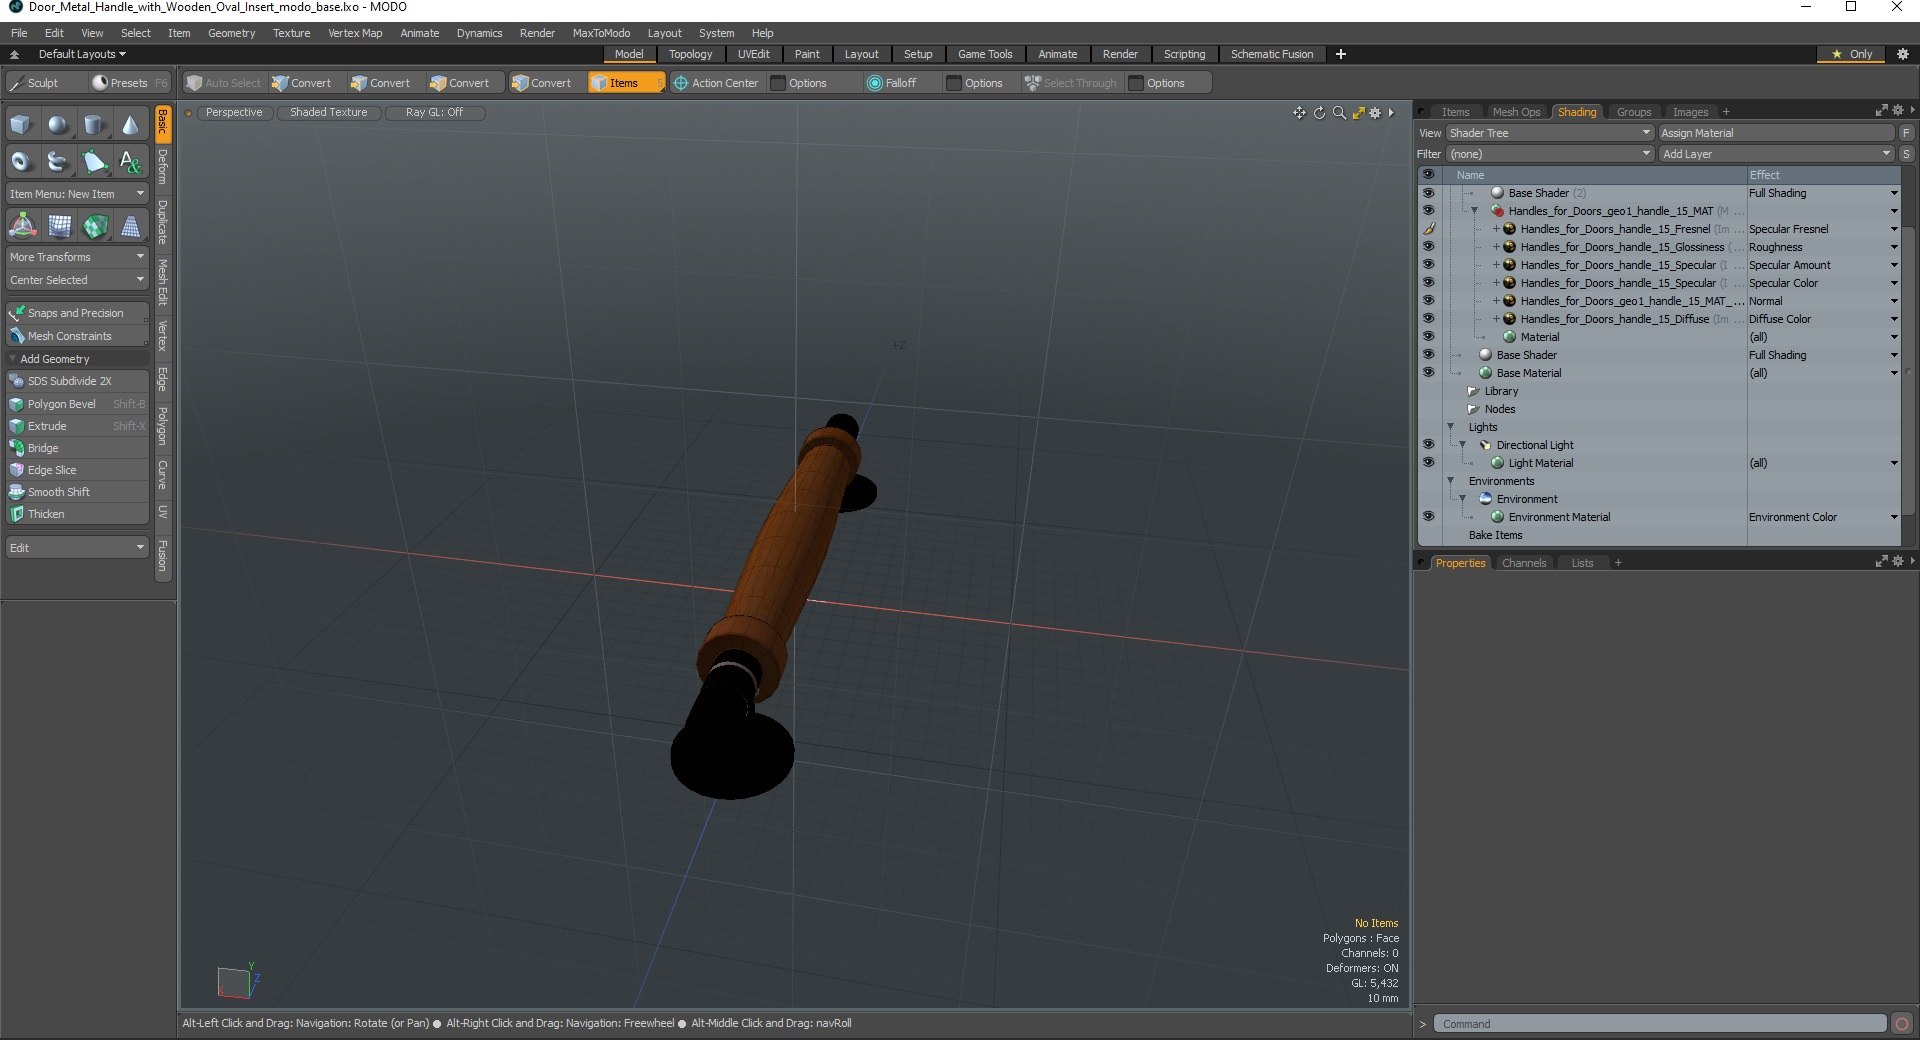Collapse the Environments tree section
1920x1040 pixels.
pyautogui.click(x=1451, y=481)
